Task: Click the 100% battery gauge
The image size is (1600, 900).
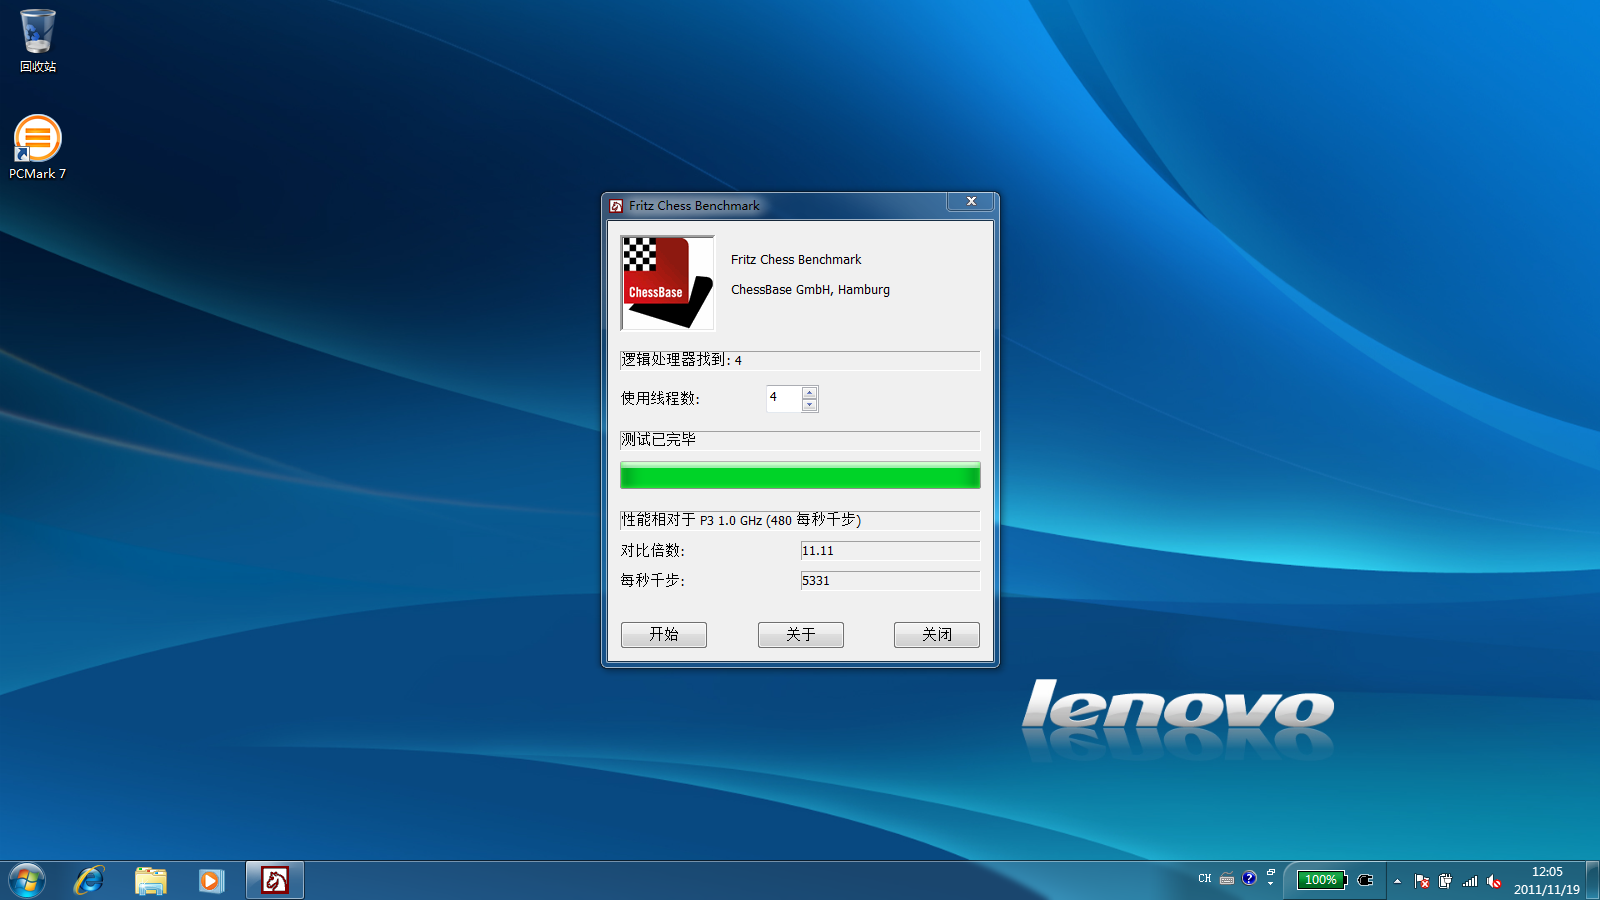Action: click(x=1322, y=880)
